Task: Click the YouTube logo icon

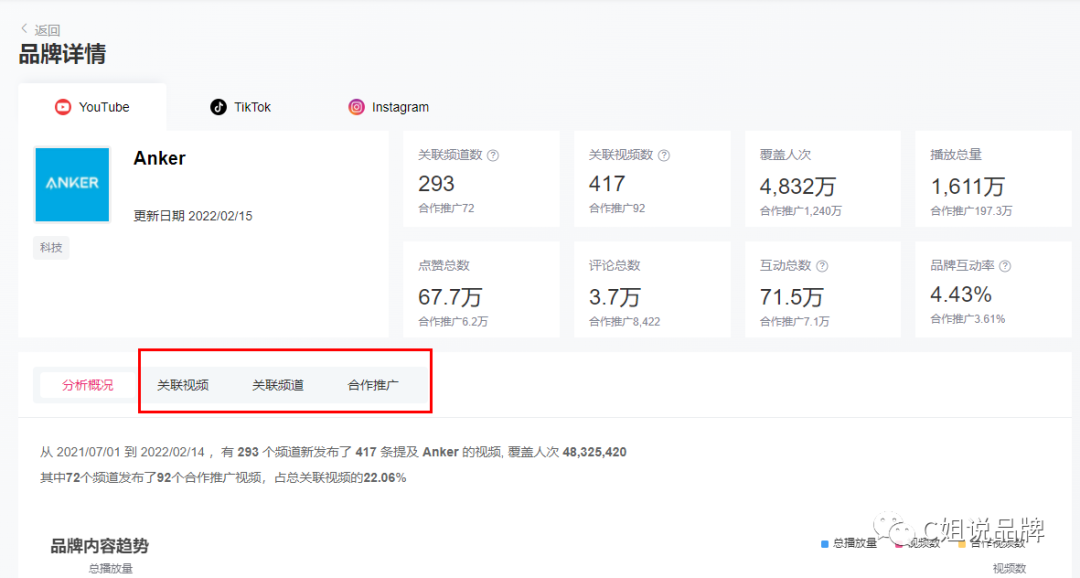Action: (63, 107)
